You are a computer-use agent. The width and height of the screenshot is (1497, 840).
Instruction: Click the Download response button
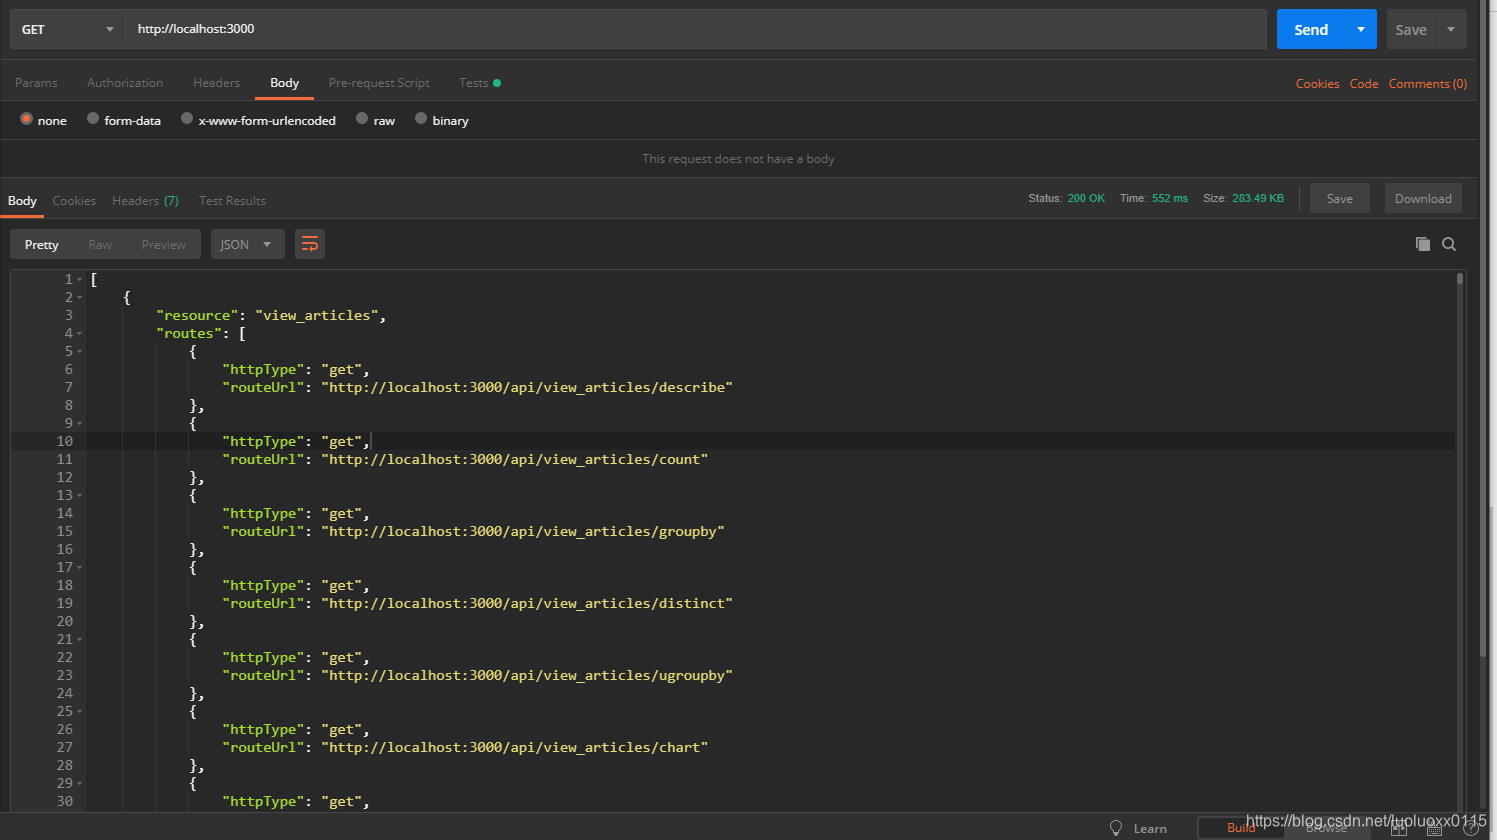pyautogui.click(x=1423, y=198)
